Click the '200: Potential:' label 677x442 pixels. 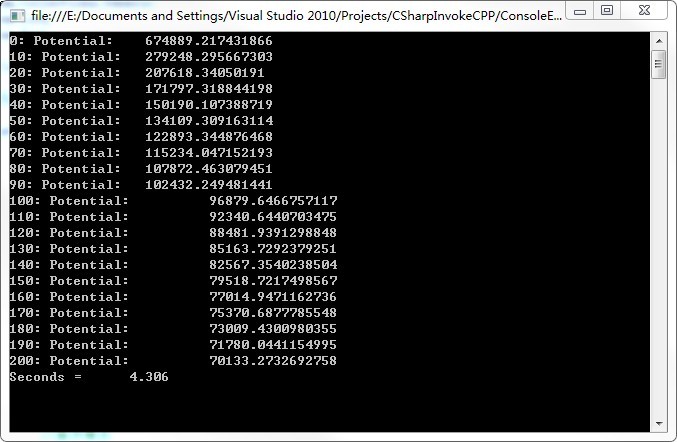point(69,360)
